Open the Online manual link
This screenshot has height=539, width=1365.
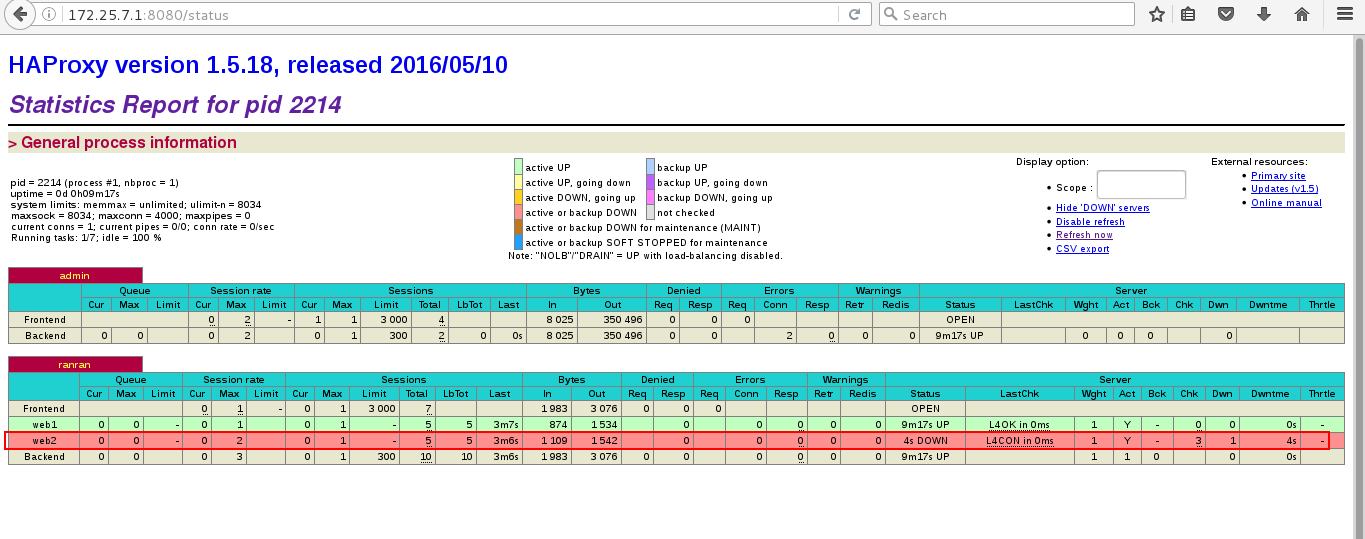point(1286,203)
